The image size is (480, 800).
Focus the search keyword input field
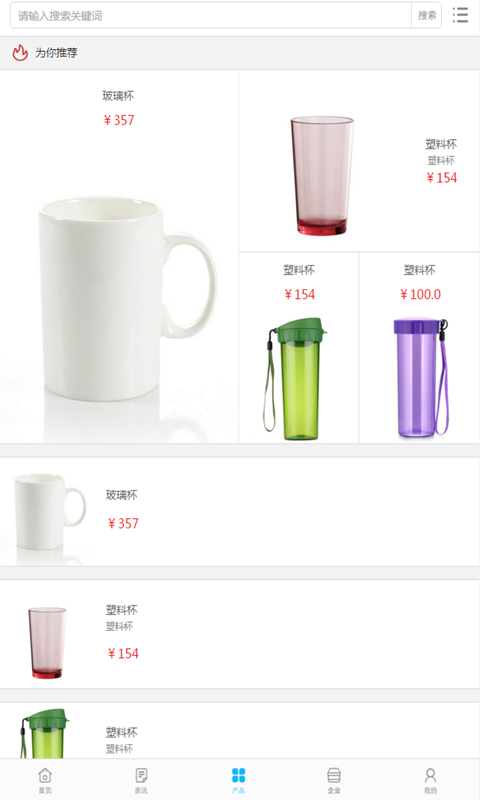coord(211,15)
